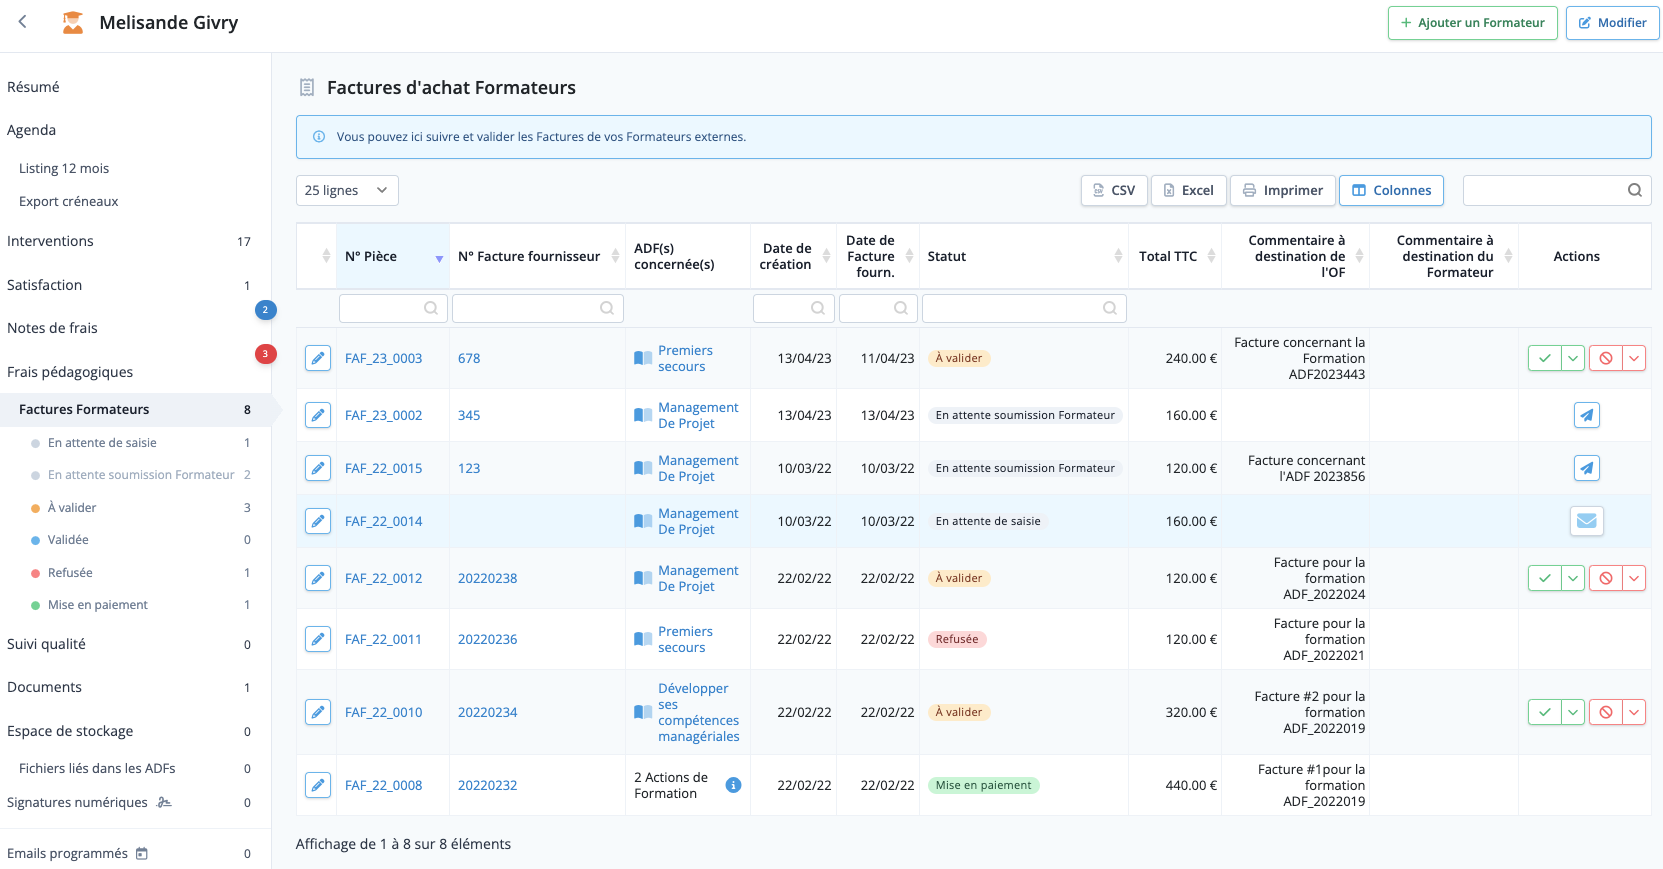Screen dimensions: 1663x869
Task: Sort by Total TTC column
Action: [1175, 257]
